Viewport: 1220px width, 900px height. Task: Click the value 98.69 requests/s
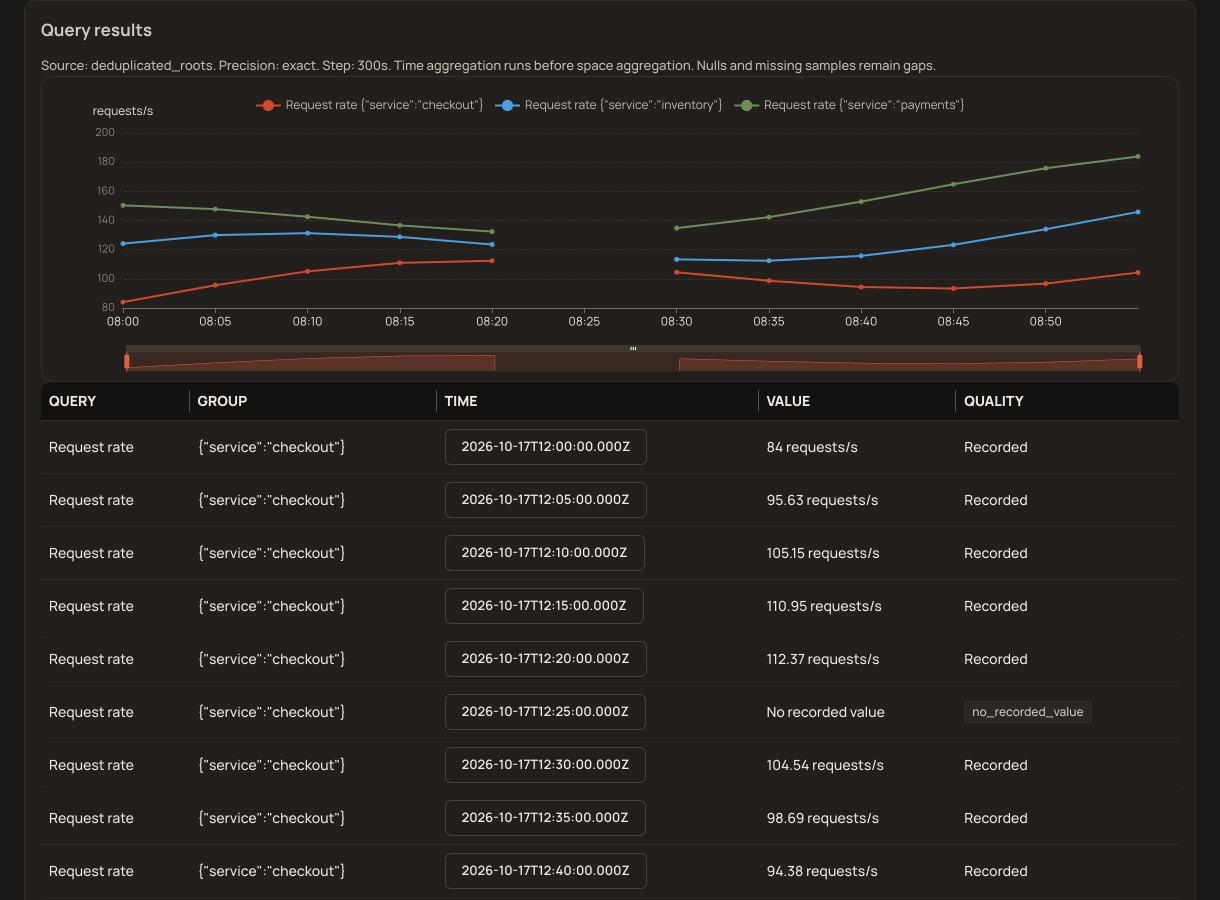point(823,818)
